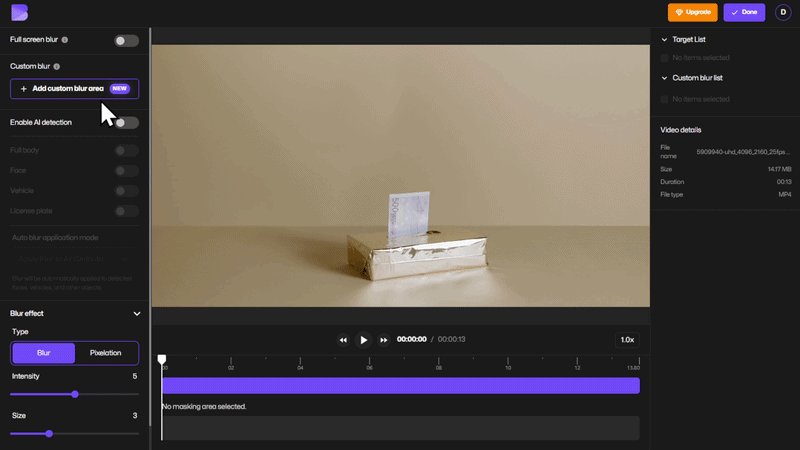Adjust the Size slider handle
The height and width of the screenshot is (450, 800).
(x=49, y=434)
